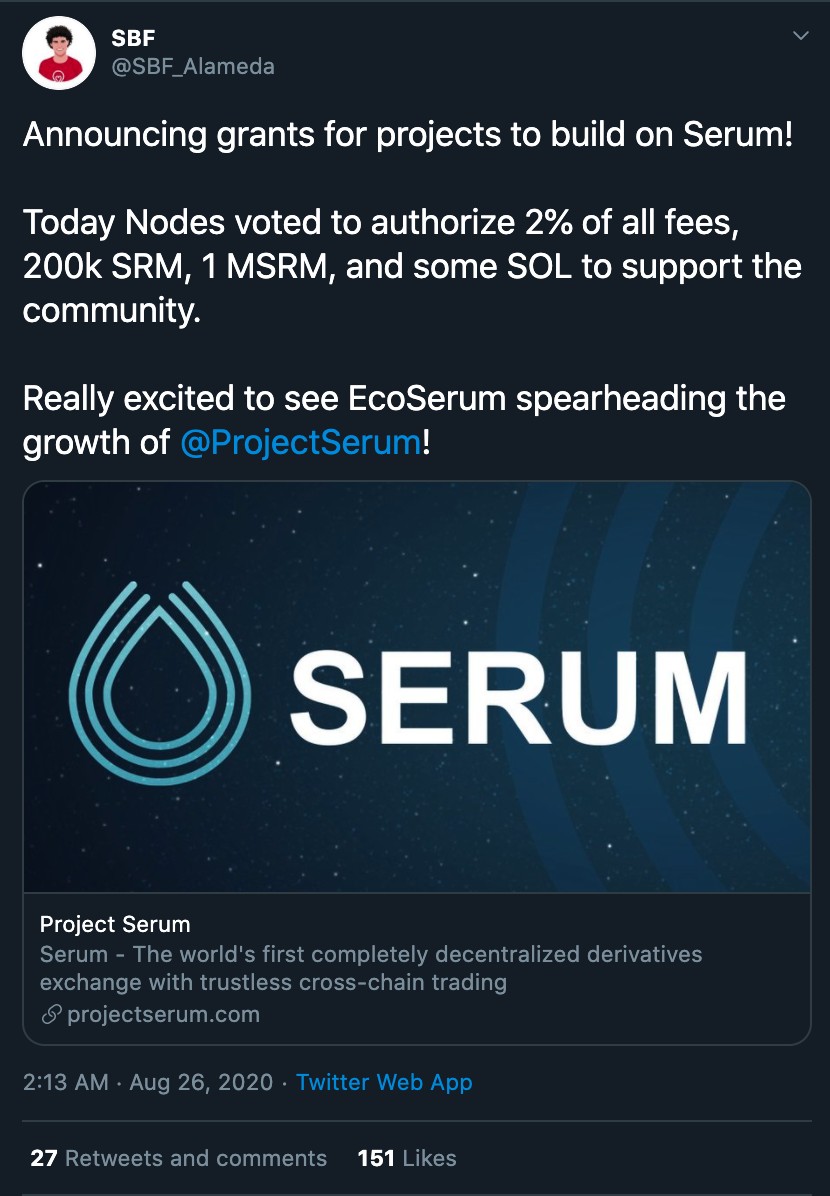This screenshot has height=1196, width=830.
Task: Click the 'Really excited to see EcoSerum' sentence
Action: coord(404,398)
